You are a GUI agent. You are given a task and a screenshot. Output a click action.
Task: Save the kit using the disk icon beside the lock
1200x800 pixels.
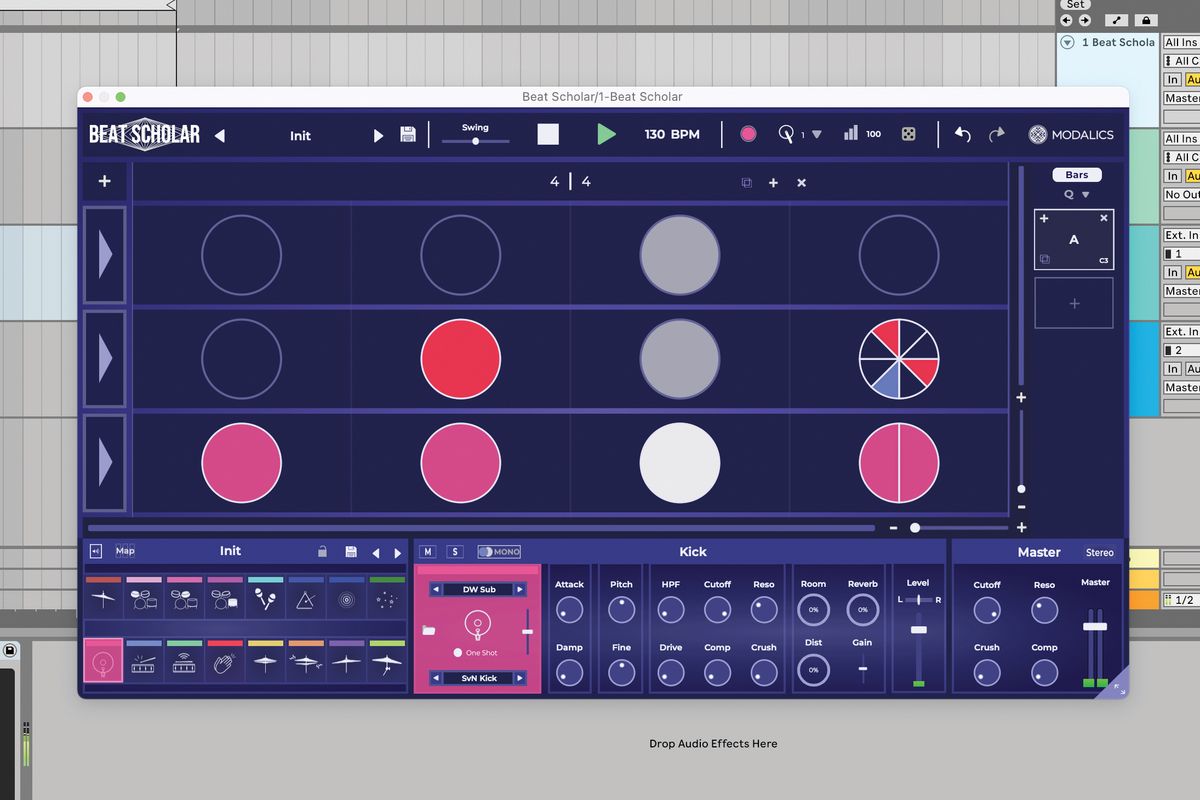(x=349, y=550)
